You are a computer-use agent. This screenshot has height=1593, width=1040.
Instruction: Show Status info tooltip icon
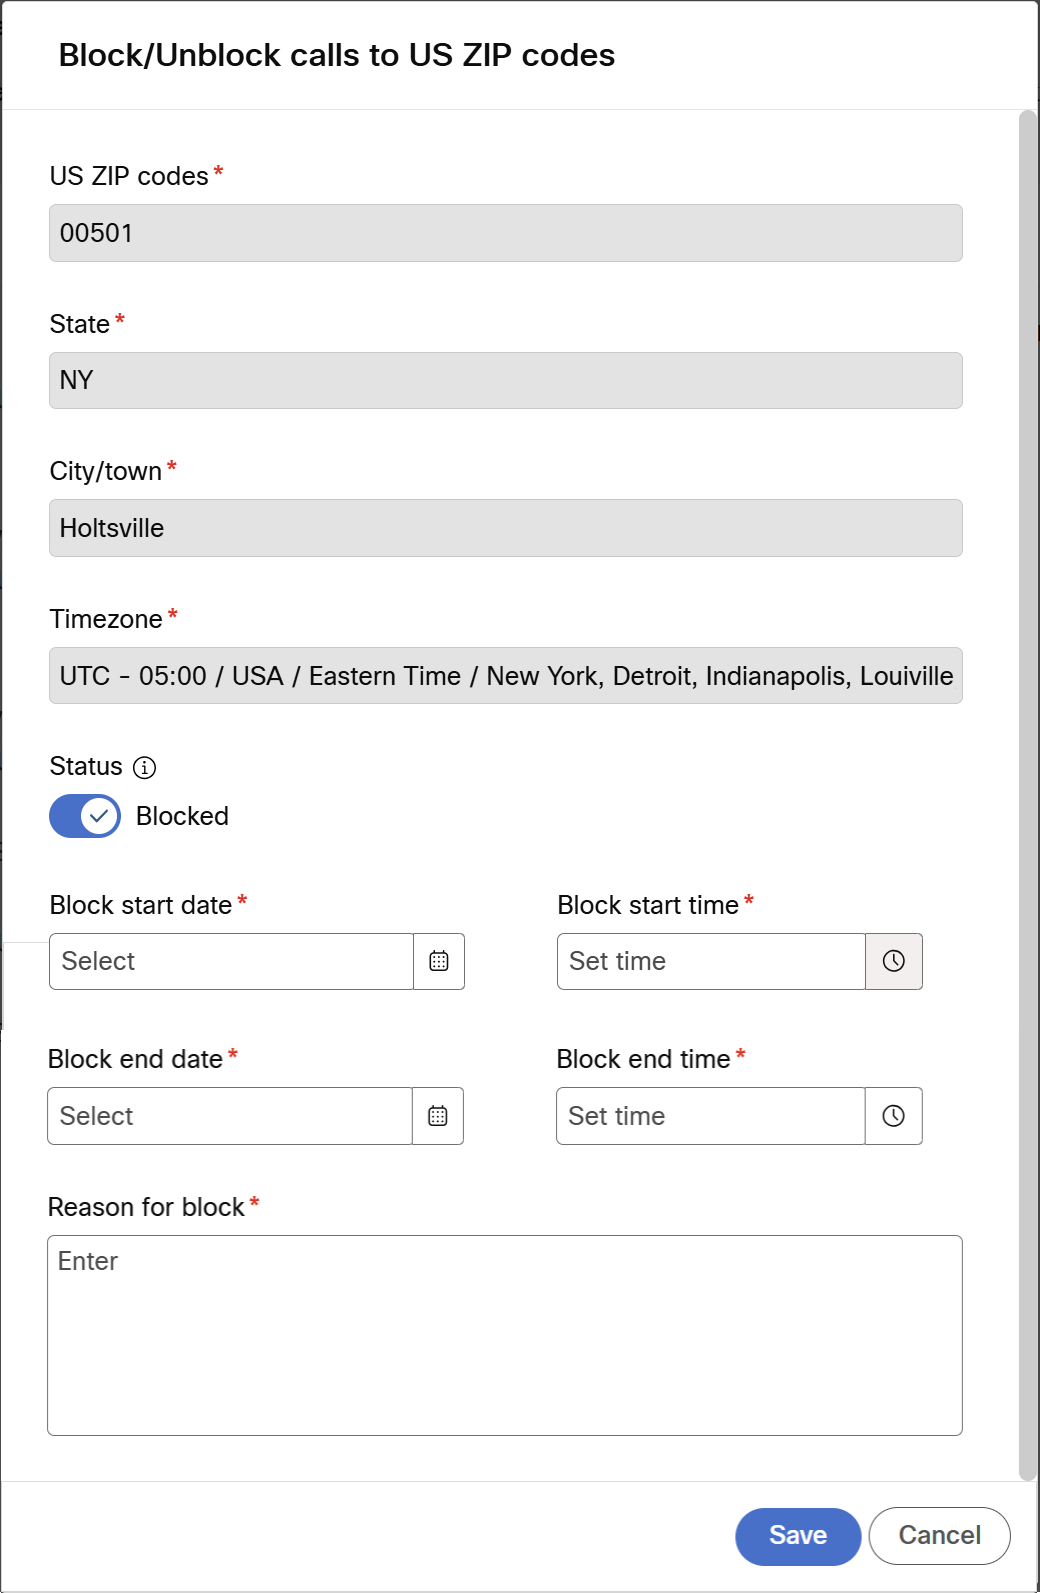[x=145, y=767]
